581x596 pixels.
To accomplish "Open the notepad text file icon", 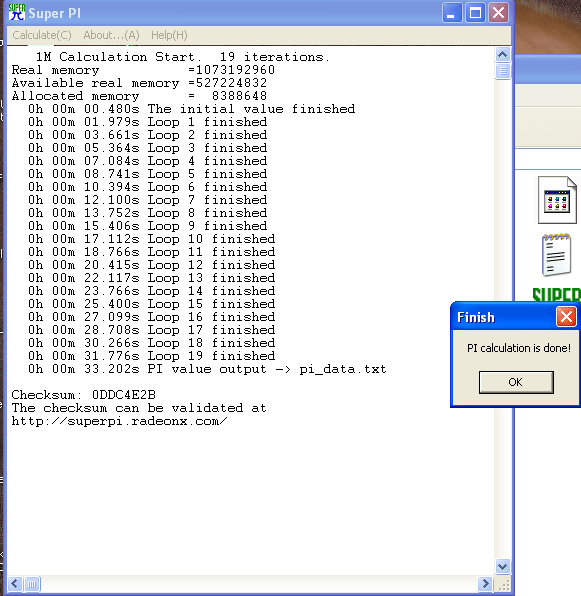I will (x=556, y=255).
